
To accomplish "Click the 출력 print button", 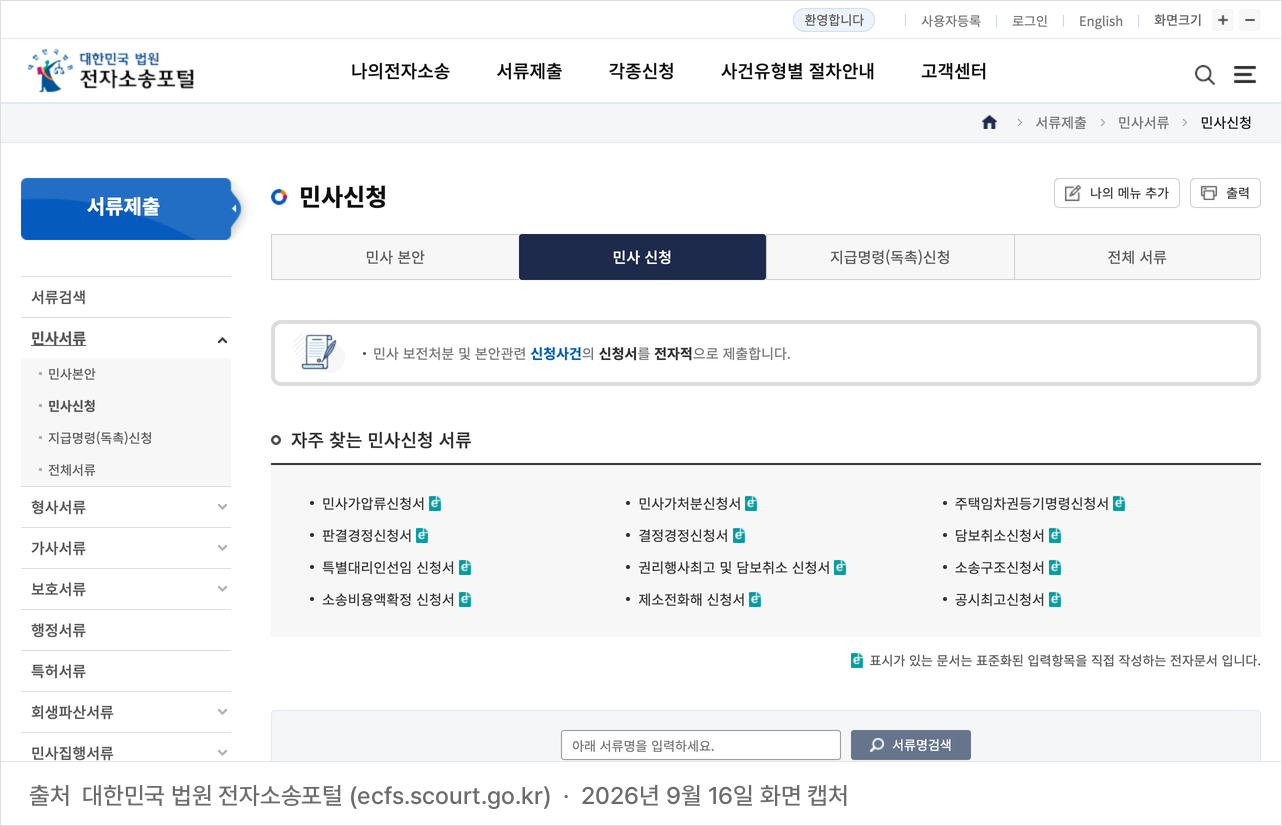I will [x=1225, y=193].
